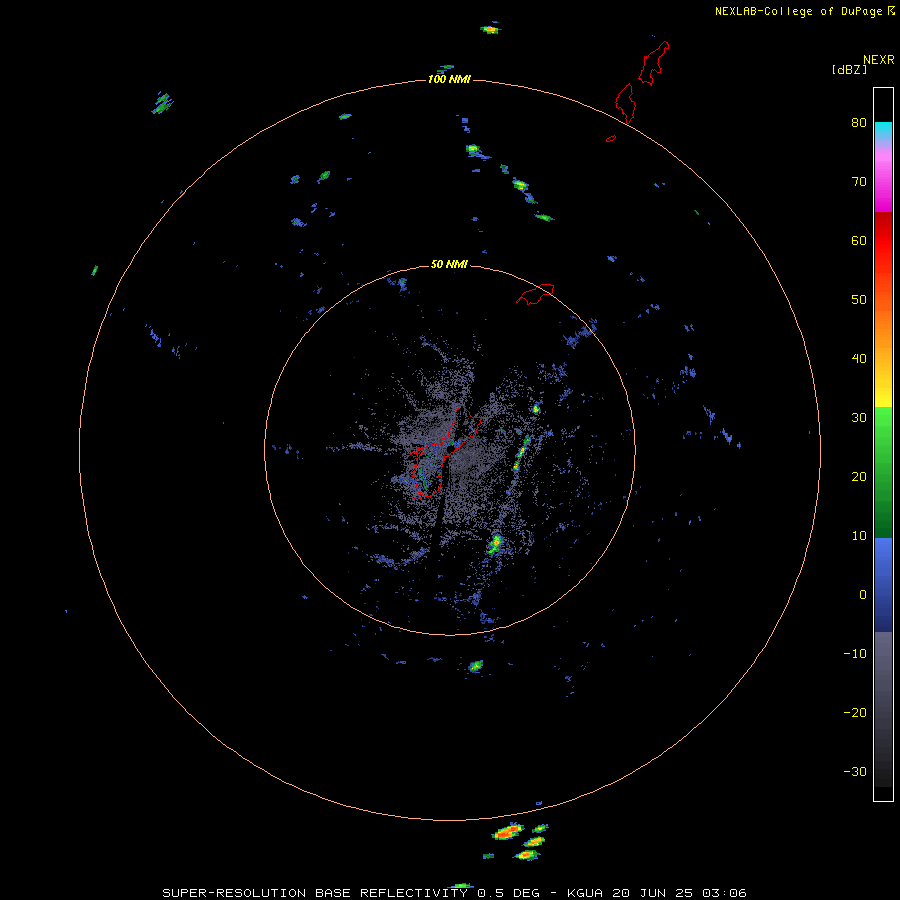Image resolution: width=900 pixels, height=900 pixels.
Task: Click the 60 value on the color scale
Action: coord(859,240)
